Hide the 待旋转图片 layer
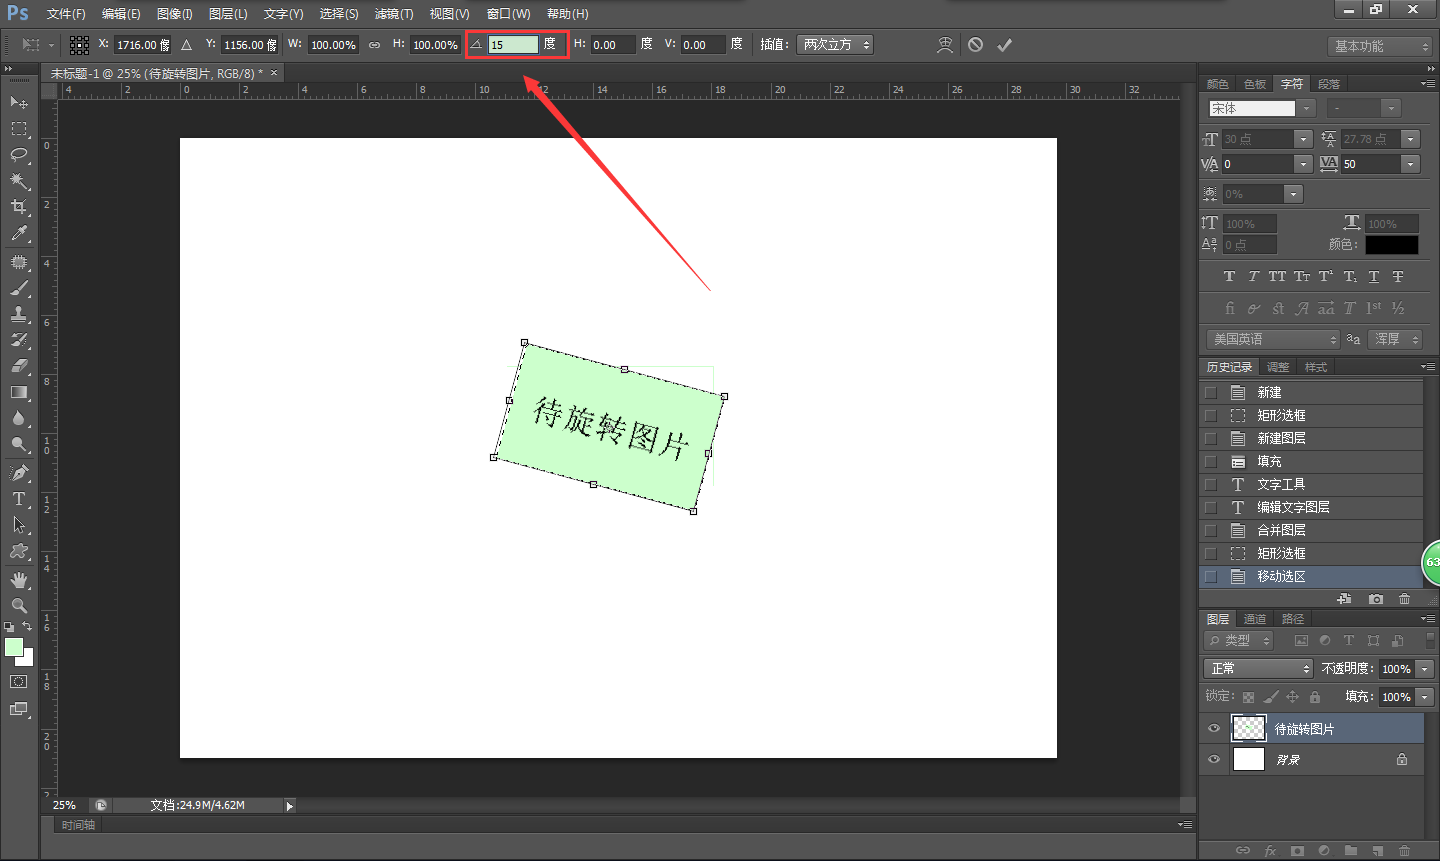Screen dimensions: 1440x861 coord(1214,728)
